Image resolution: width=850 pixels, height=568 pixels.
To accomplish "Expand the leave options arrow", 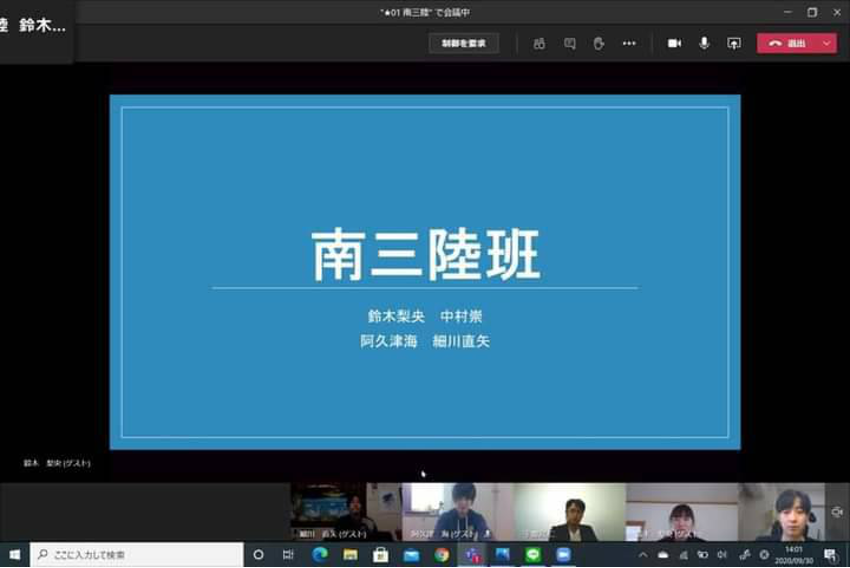I will point(827,43).
